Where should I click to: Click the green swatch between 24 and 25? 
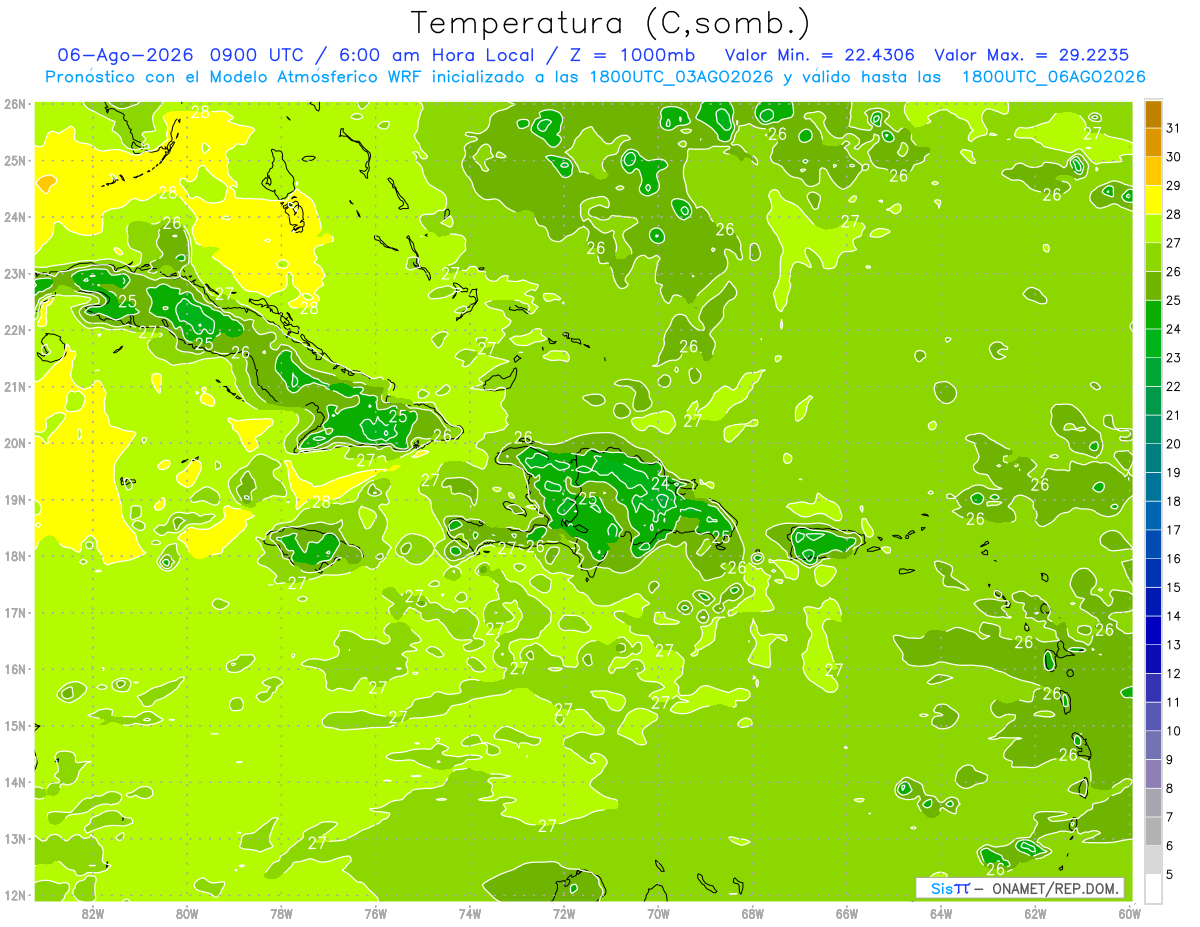[1153, 315]
